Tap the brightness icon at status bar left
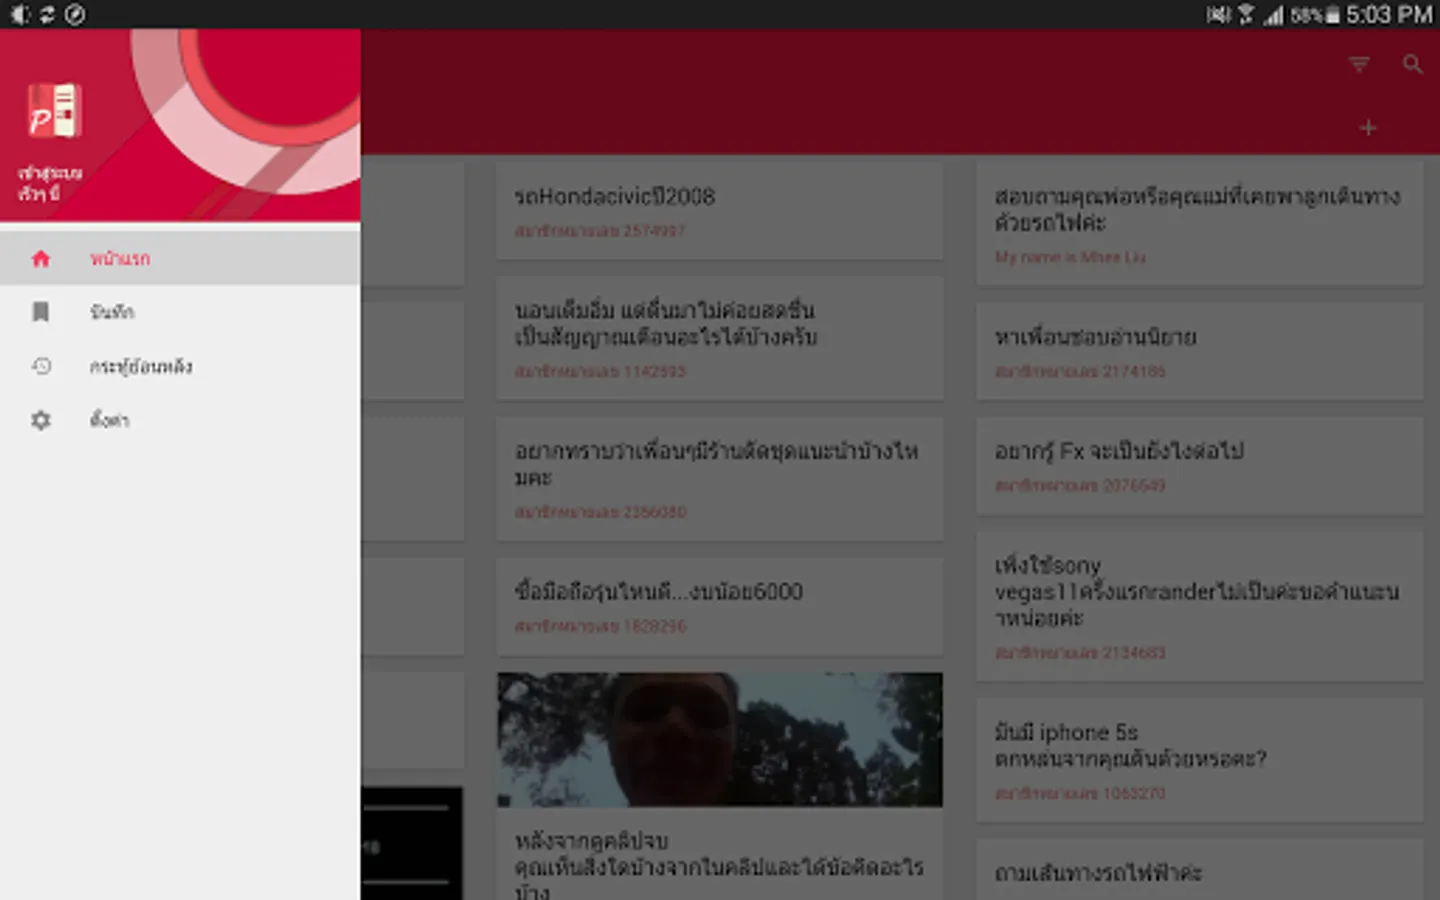Viewport: 1440px width, 900px height. (19, 14)
